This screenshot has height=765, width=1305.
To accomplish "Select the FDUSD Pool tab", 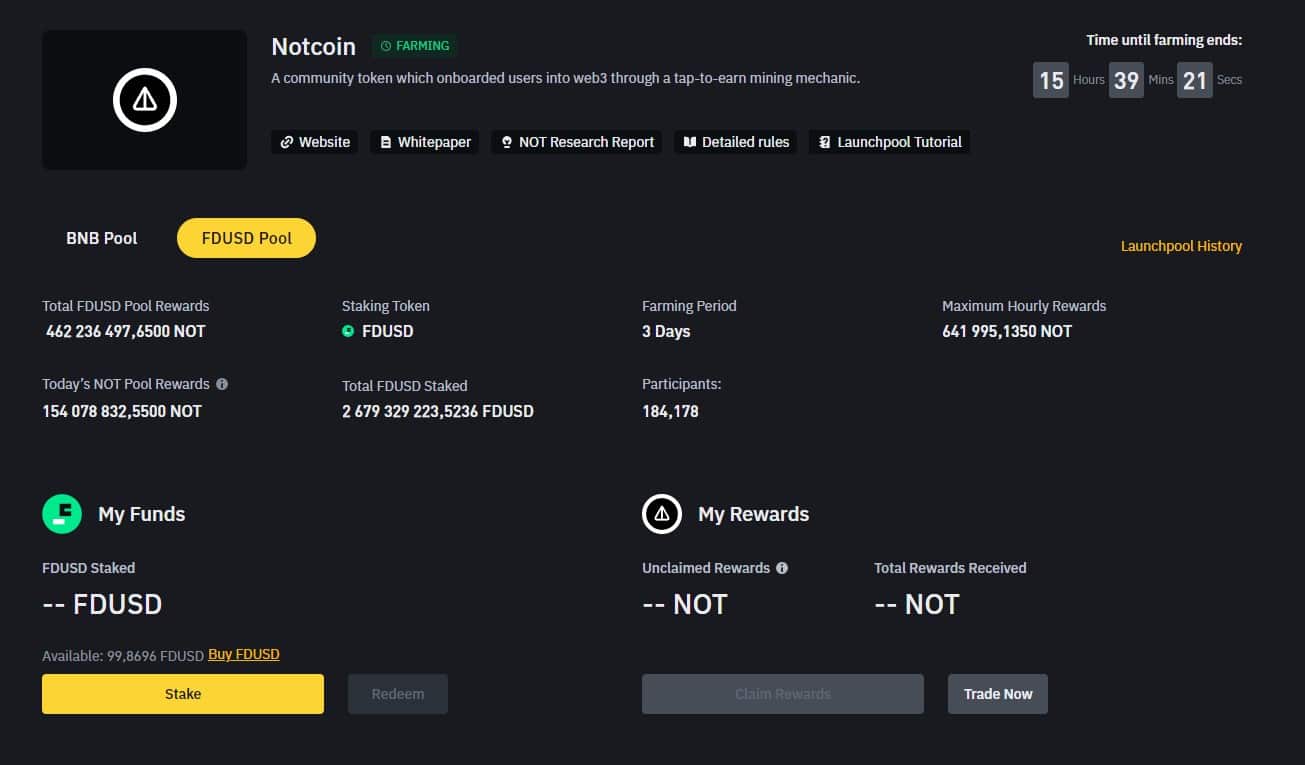I will 246,238.
